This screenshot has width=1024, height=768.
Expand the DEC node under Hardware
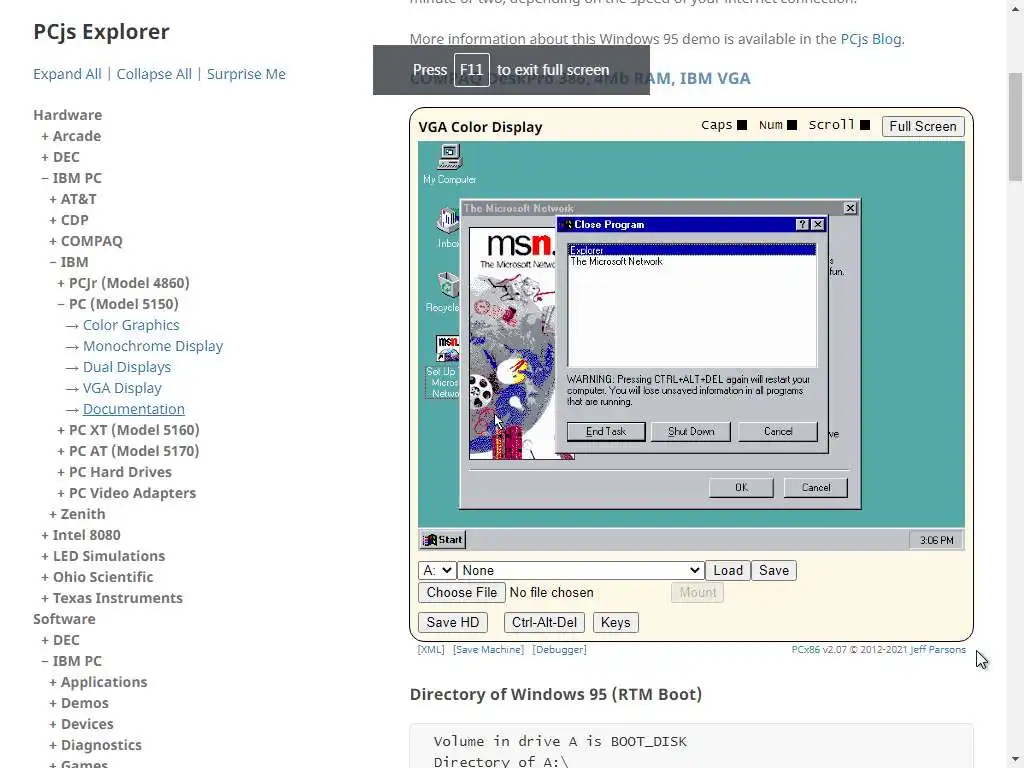[60, 157]
